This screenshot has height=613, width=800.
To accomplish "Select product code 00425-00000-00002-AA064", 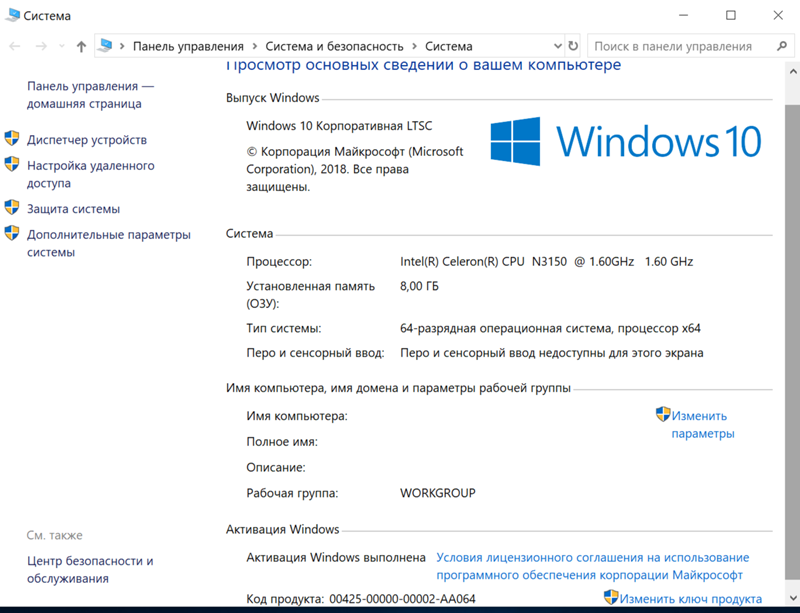I will 403,599.
